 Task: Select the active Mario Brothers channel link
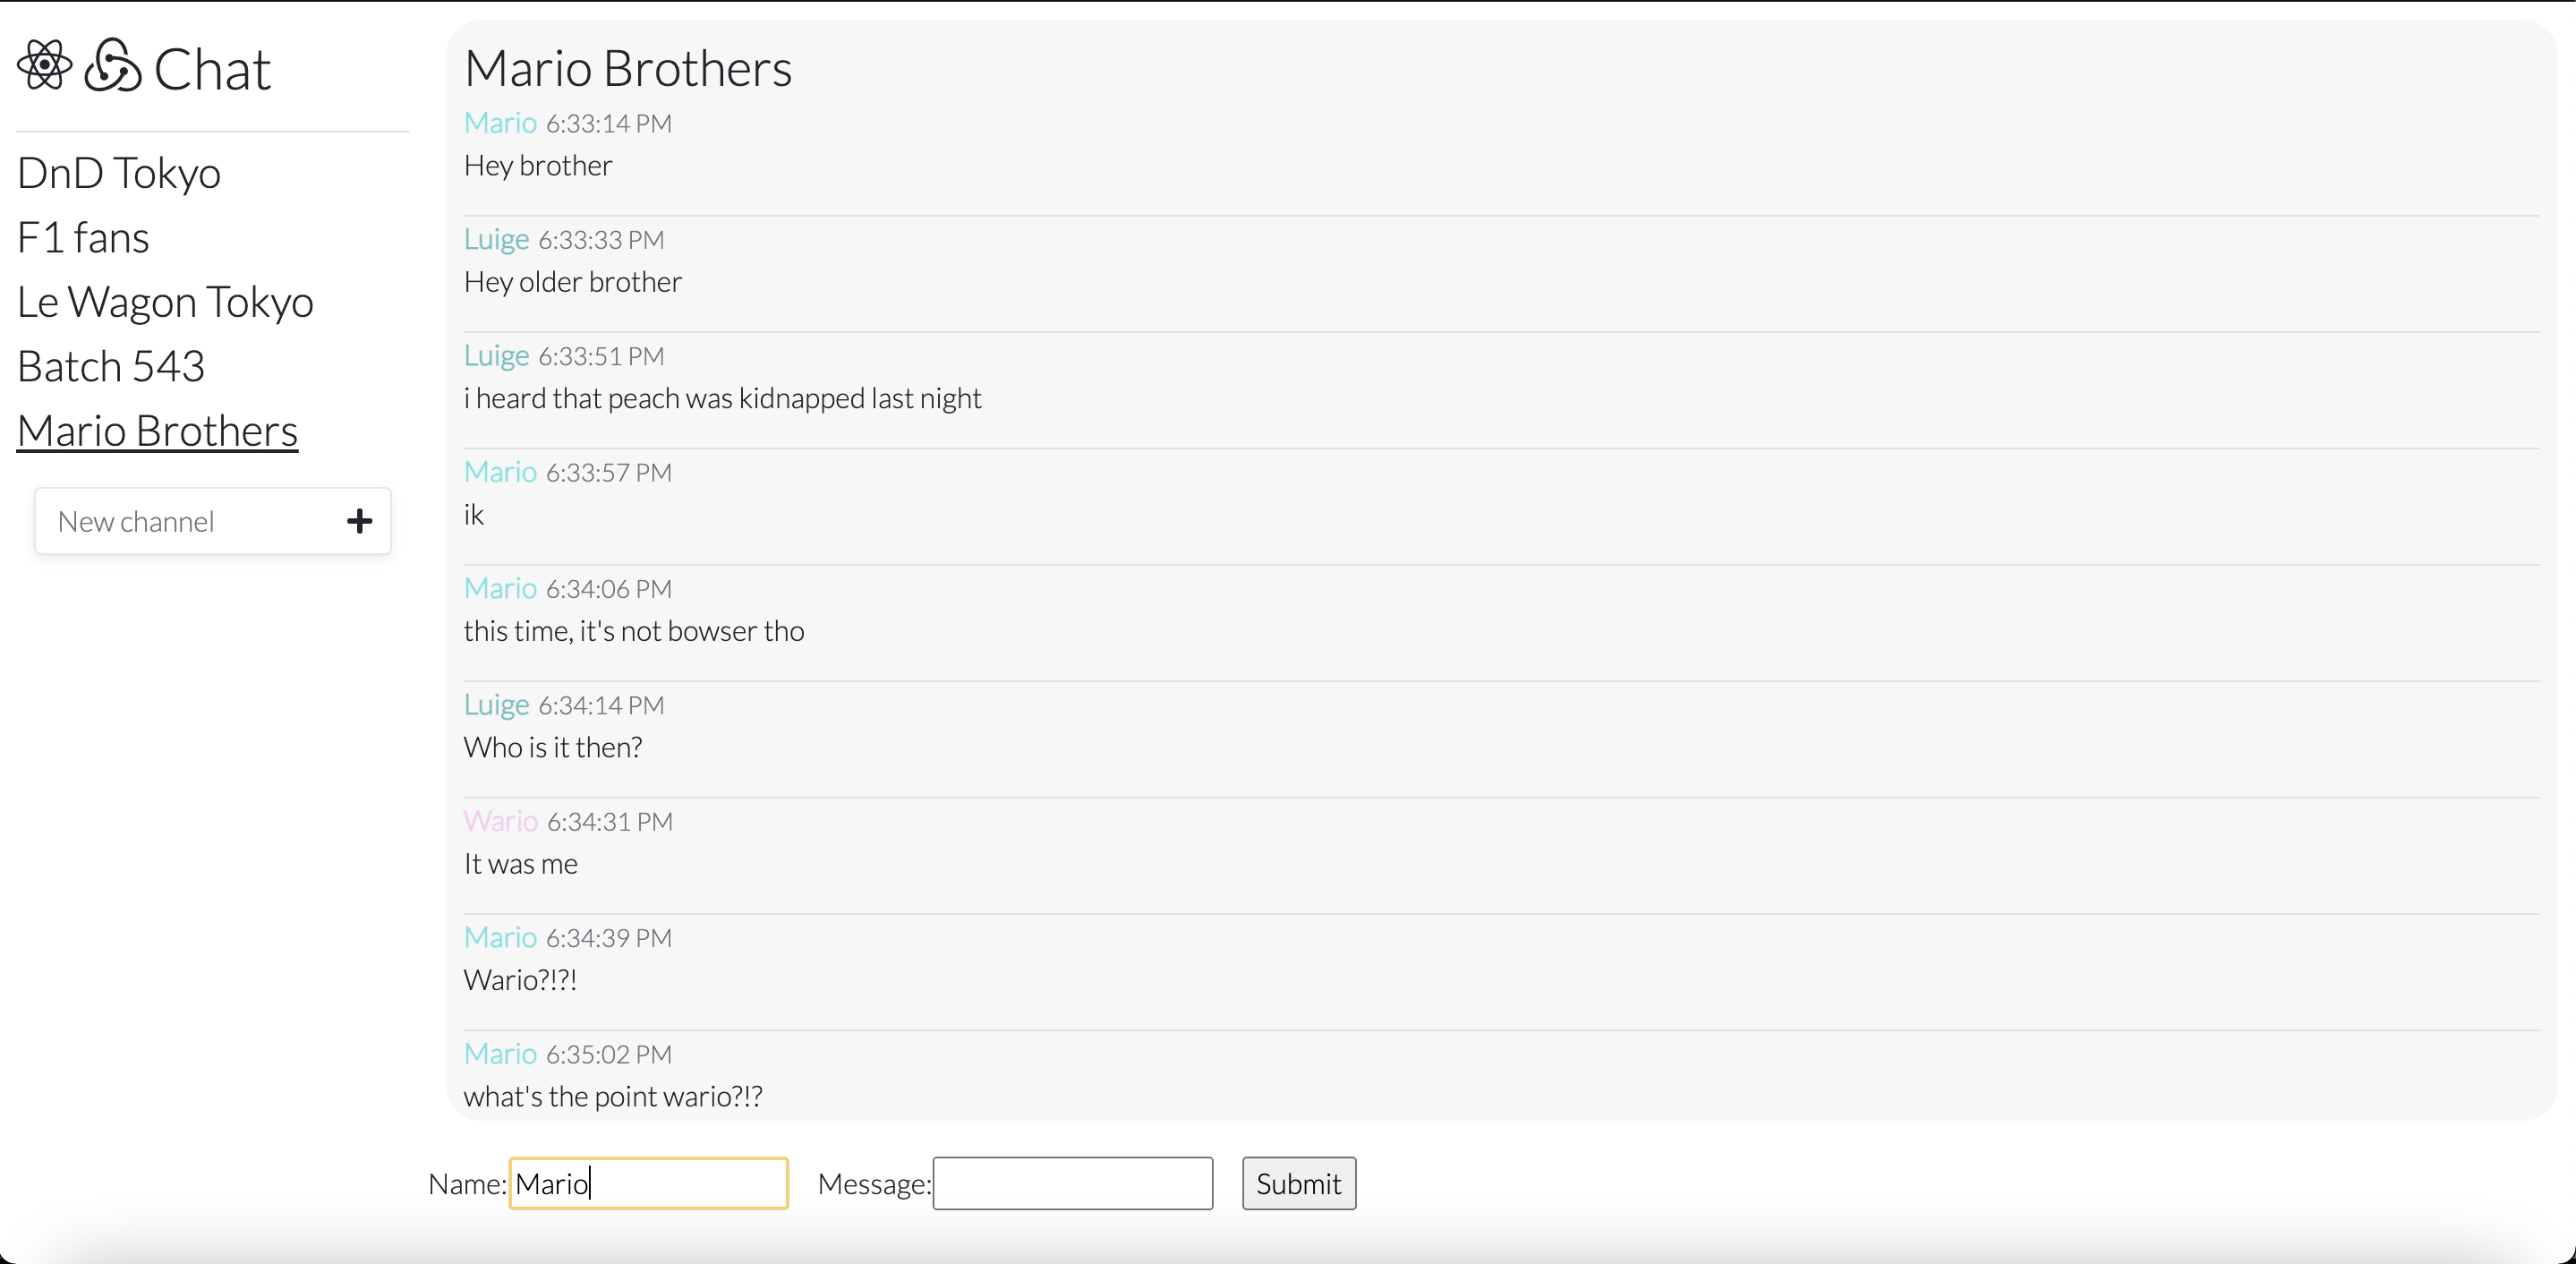point(157,431)
